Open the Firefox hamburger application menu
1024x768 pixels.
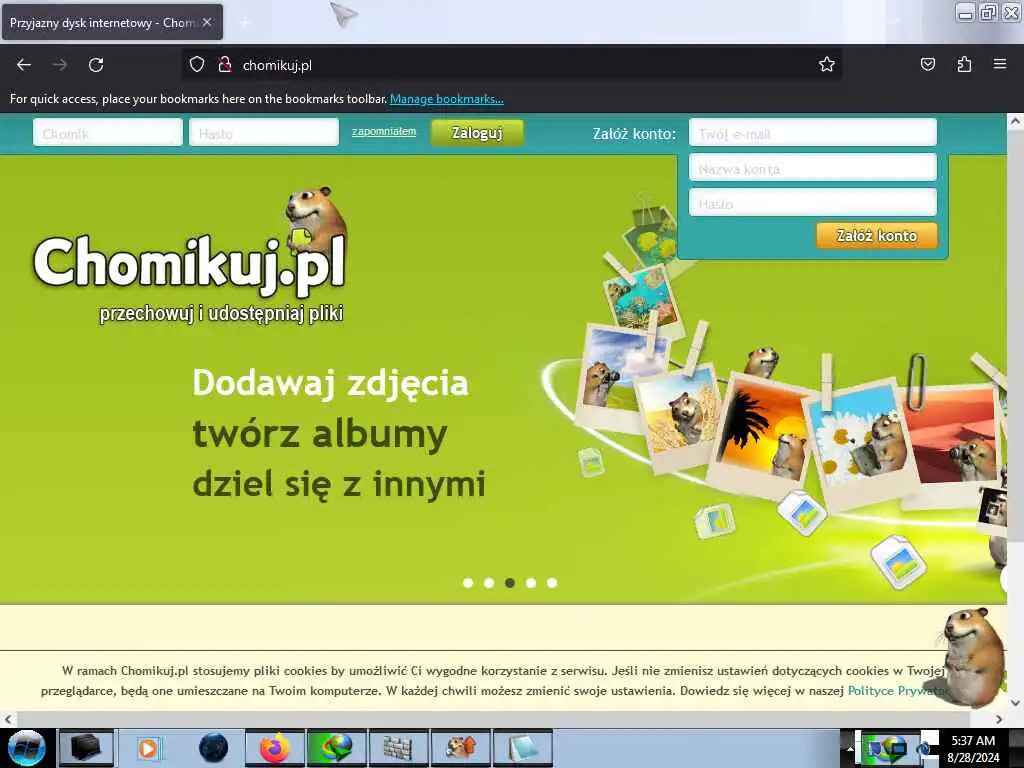click(x=1000, y=64)
